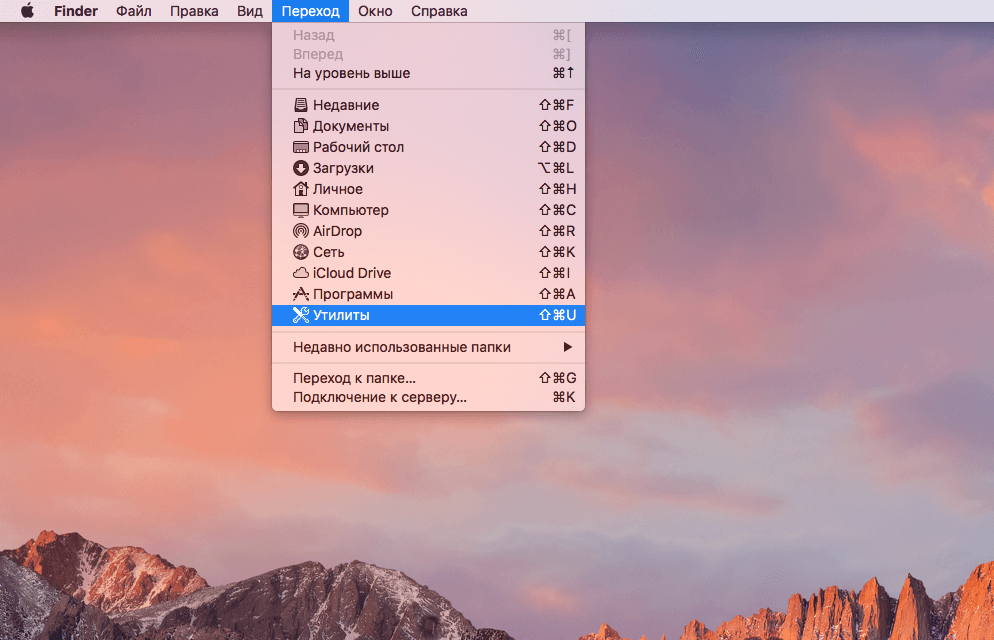Screen dimensions: 994x640
Task: Select На уровень выше menu item
Action: coord(351,73)
